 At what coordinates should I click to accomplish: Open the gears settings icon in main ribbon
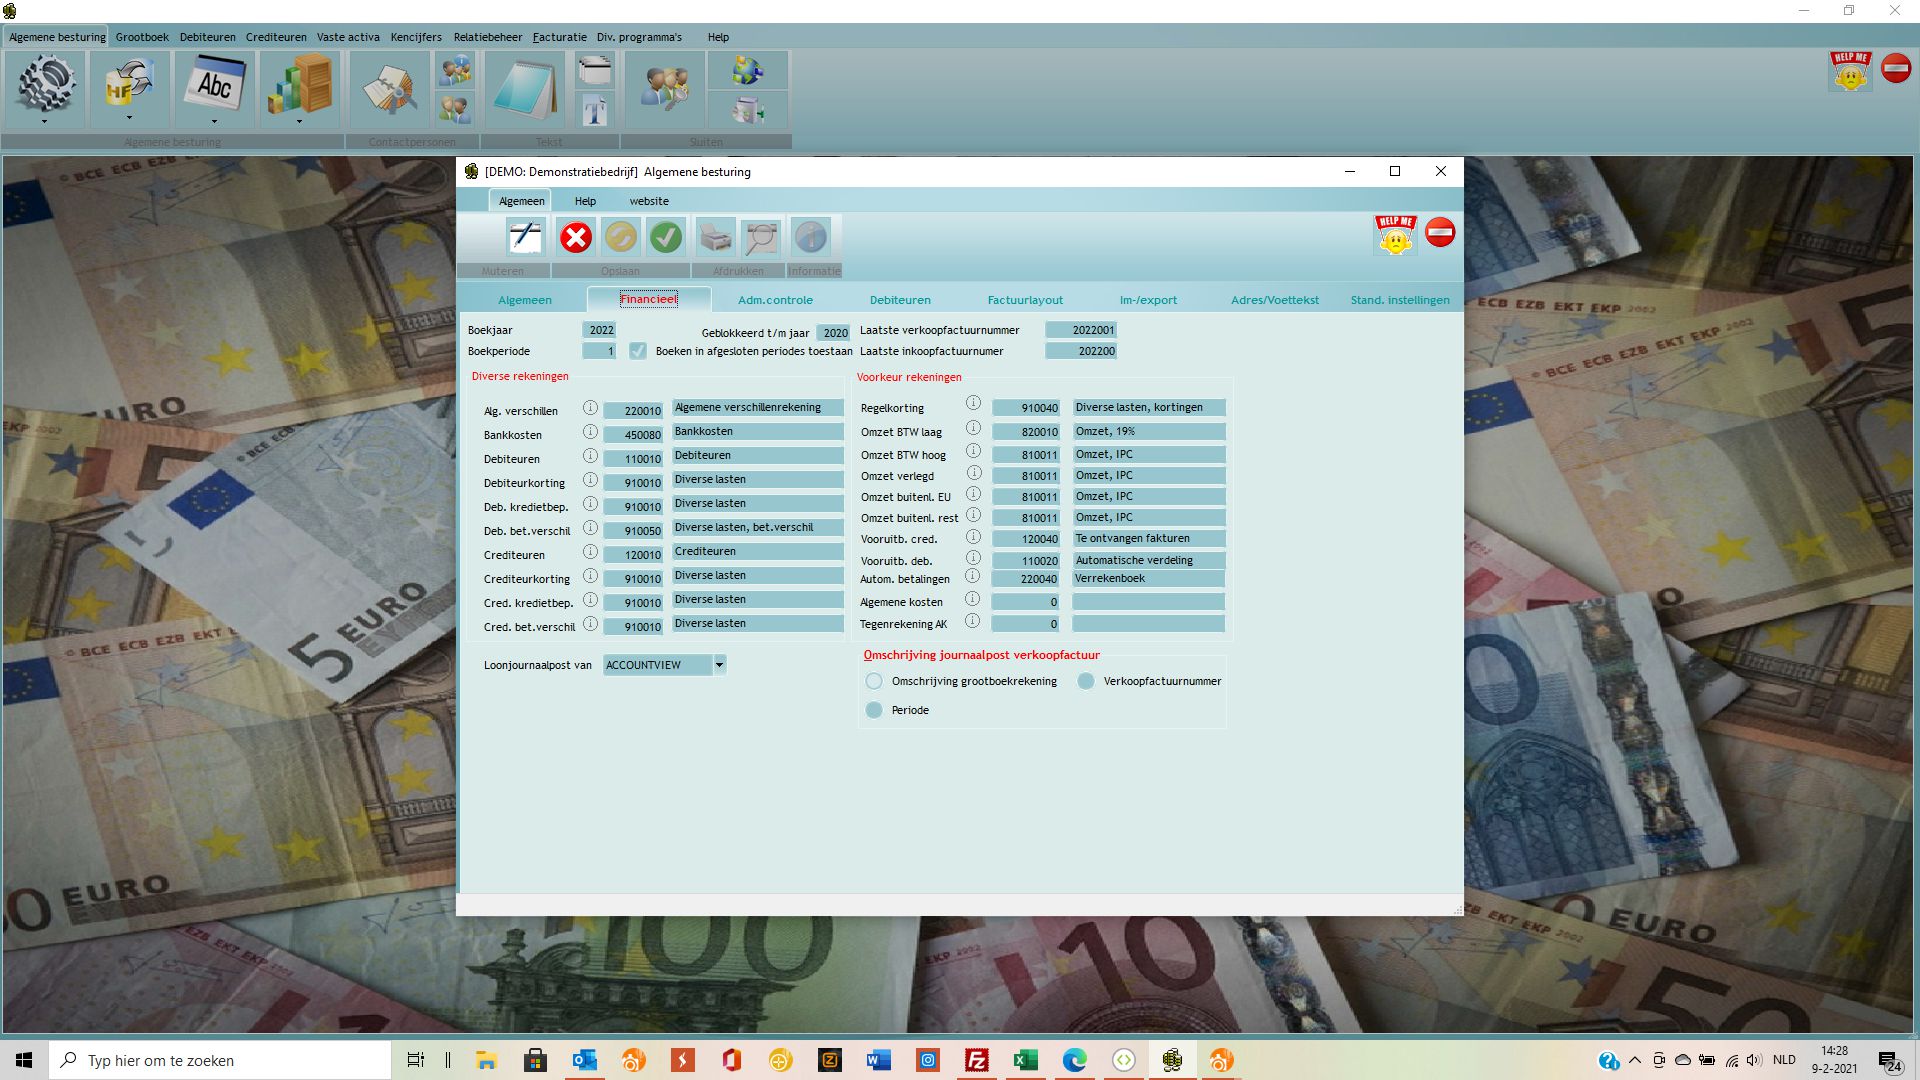point(45,84)
